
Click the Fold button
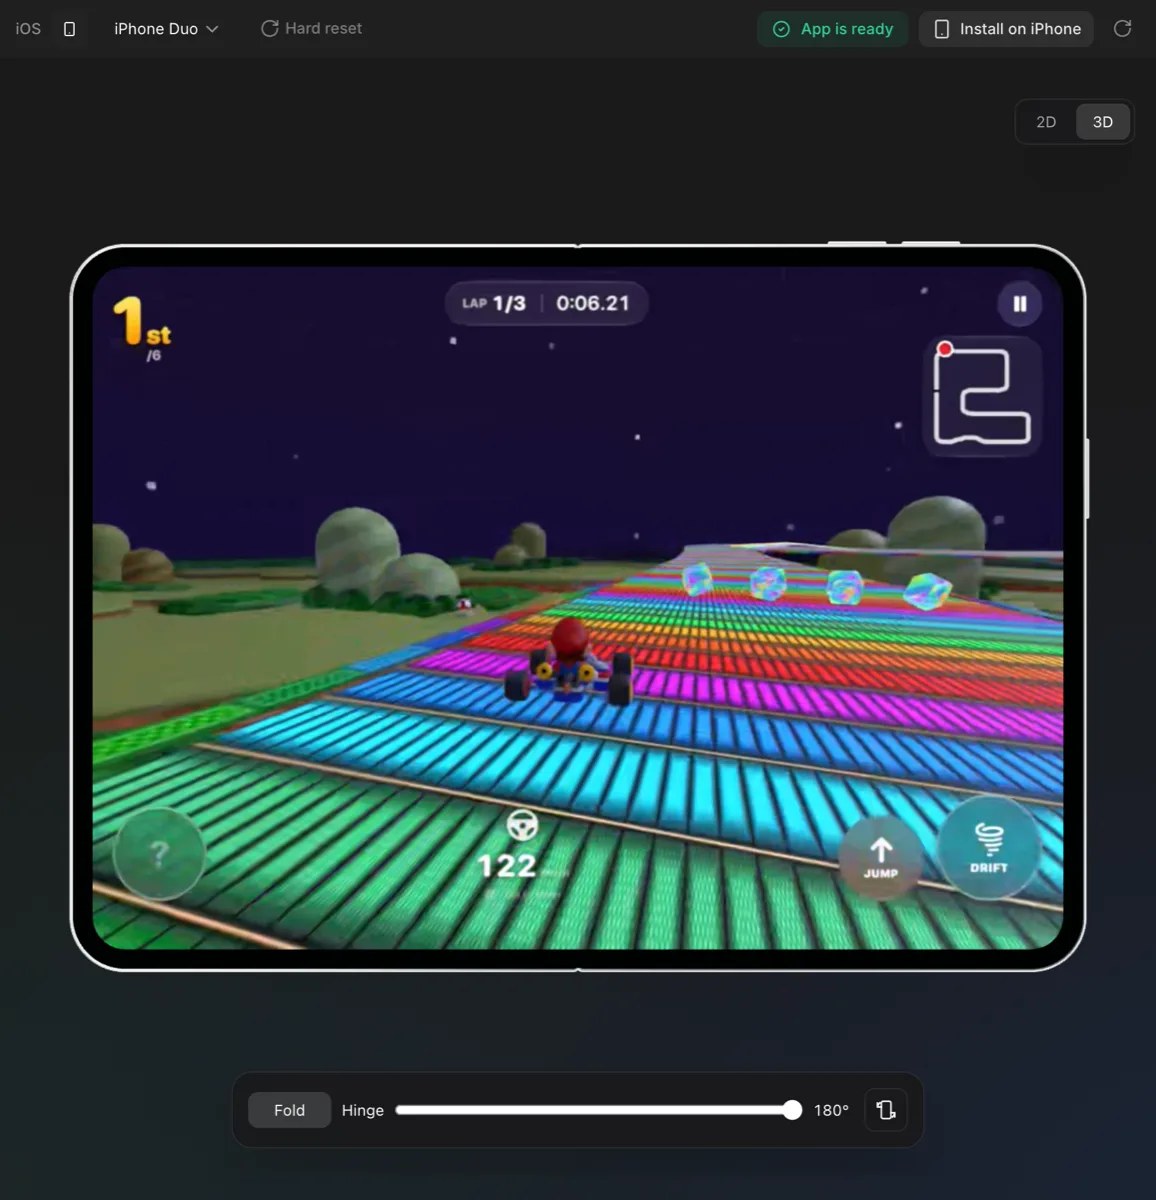tap(289, 1110)
